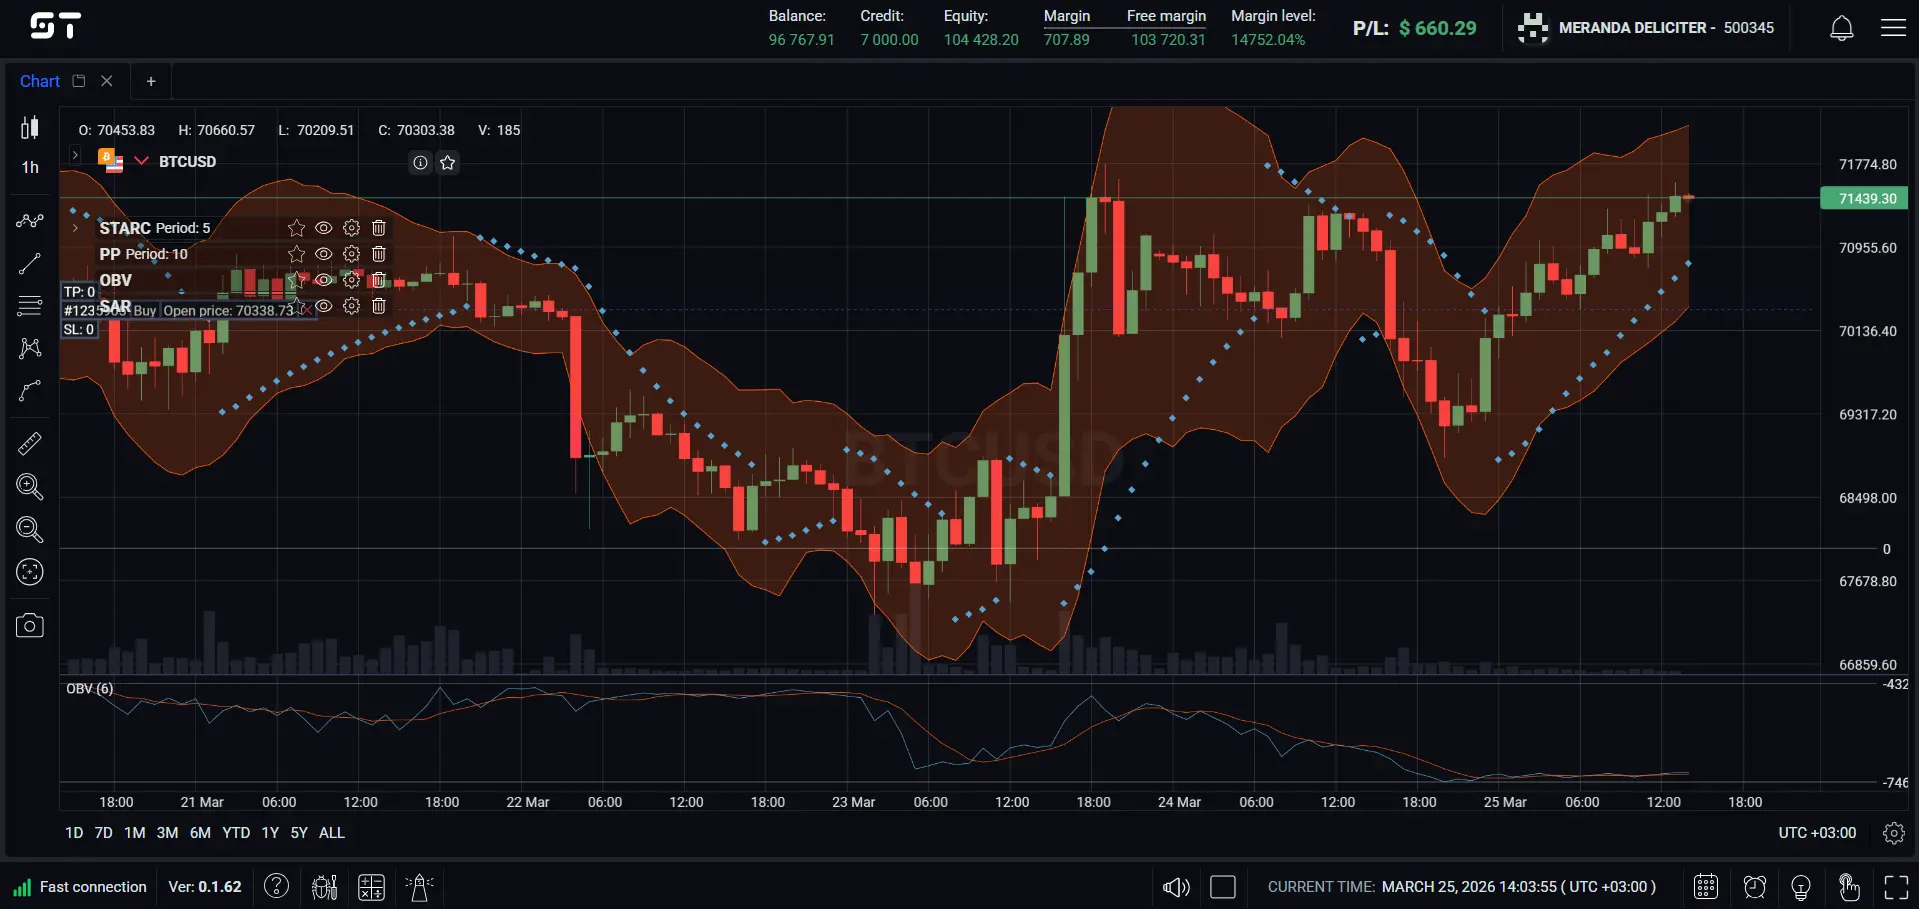
Task: Open the hamburger menu at top right
Action: coord(1894,27)
